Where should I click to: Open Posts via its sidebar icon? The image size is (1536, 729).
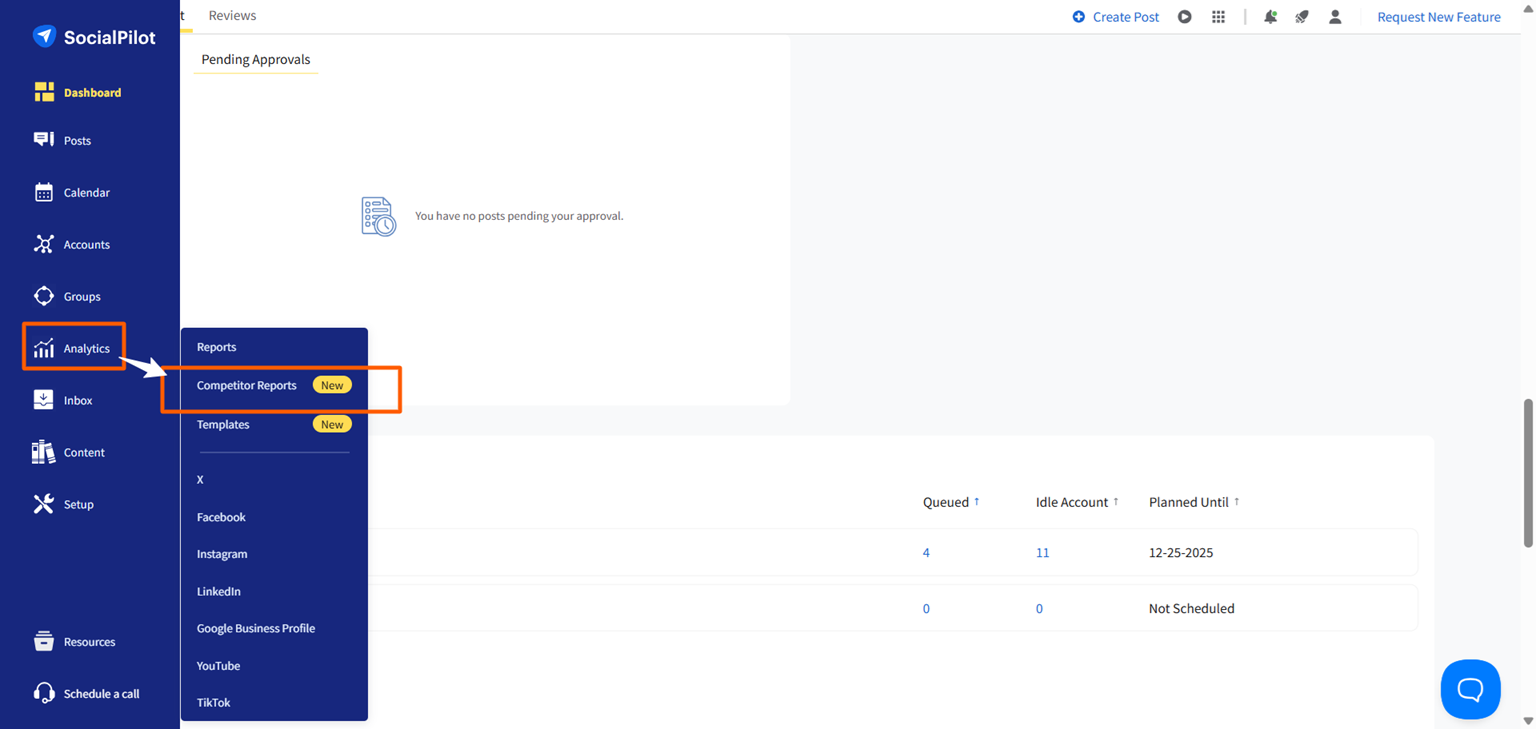[44, 140]
